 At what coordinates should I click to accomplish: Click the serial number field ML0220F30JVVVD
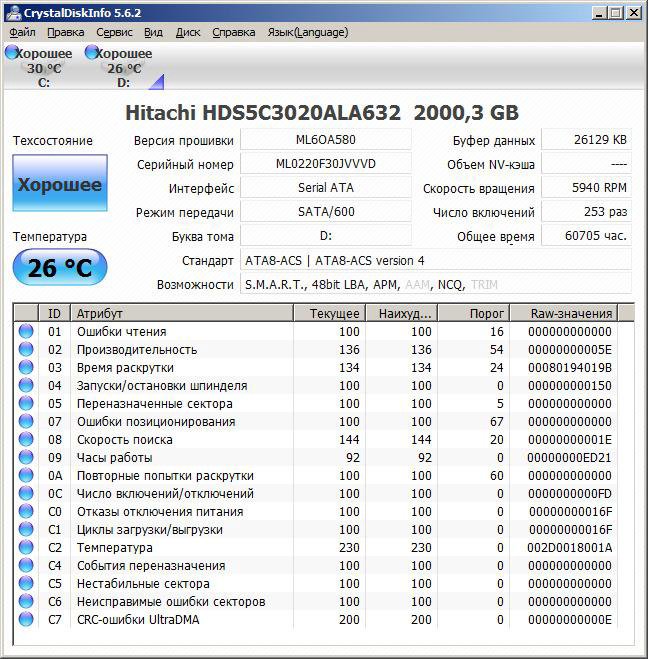(x=326, y=164)
